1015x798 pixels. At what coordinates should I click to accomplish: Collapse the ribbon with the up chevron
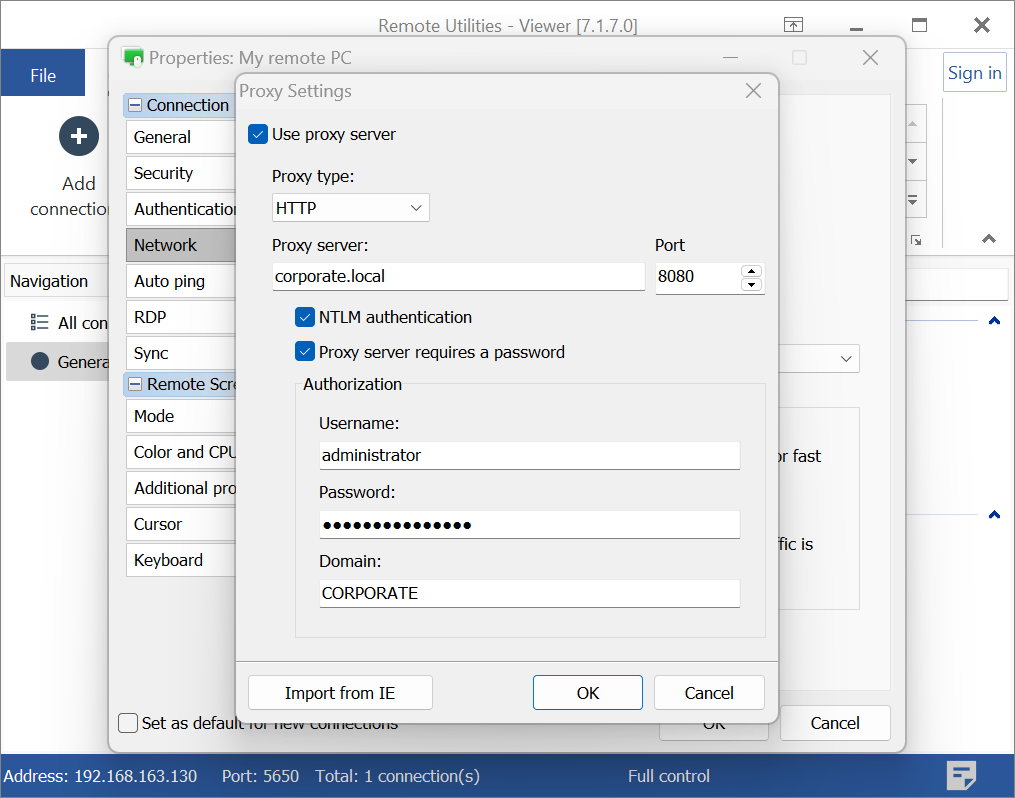pyautogui.click(x=989, y=239)
